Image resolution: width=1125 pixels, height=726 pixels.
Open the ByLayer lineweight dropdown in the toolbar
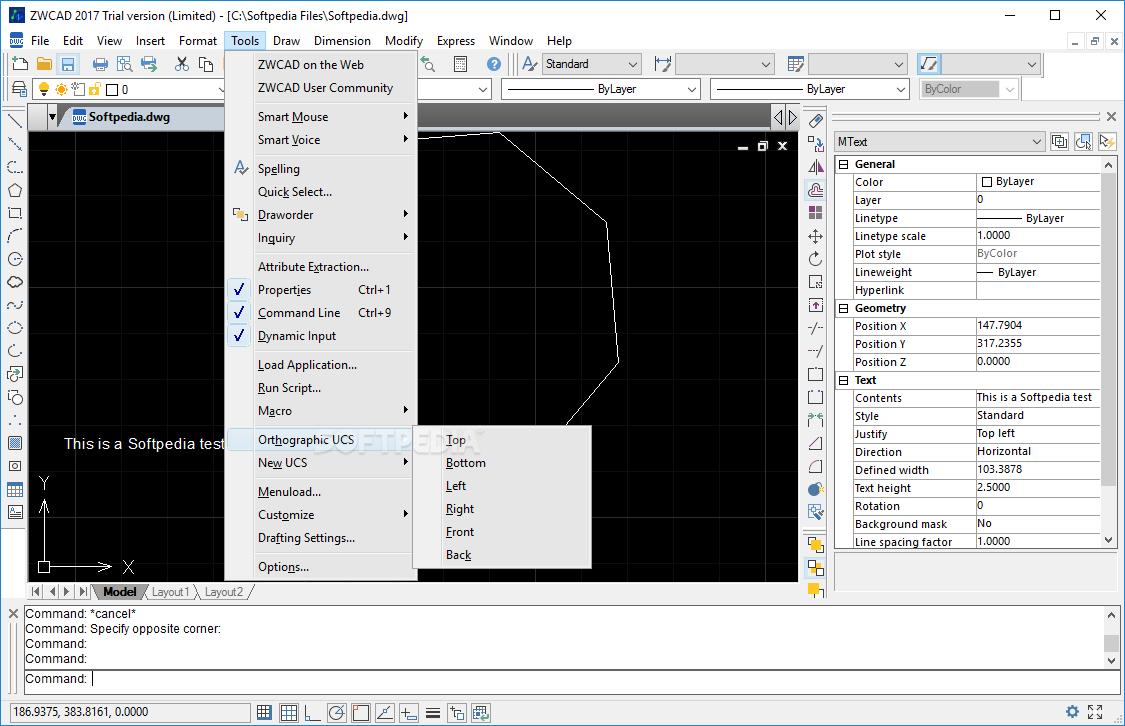tap(809, 89)
